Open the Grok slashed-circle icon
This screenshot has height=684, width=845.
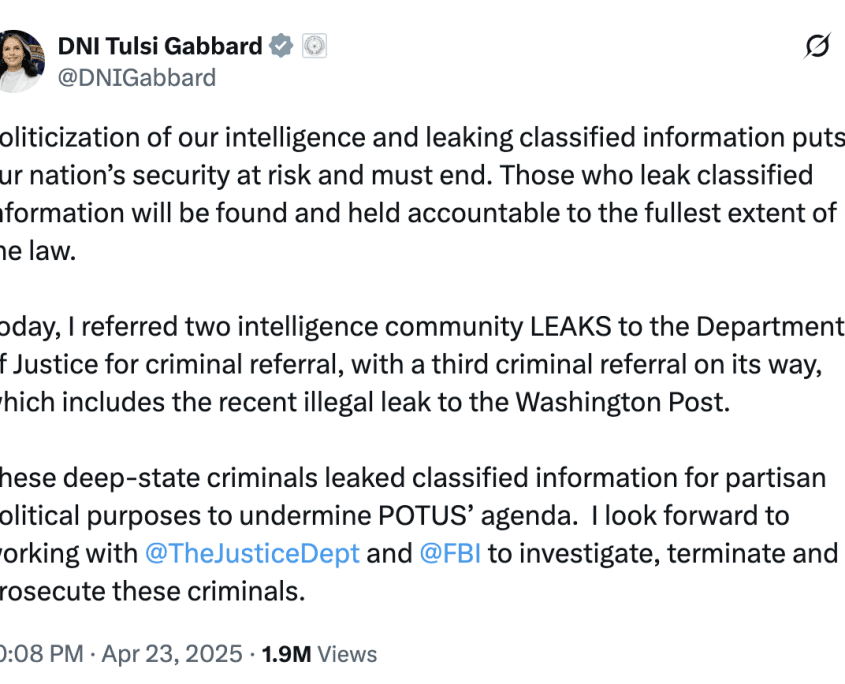(x=817, y=46)
